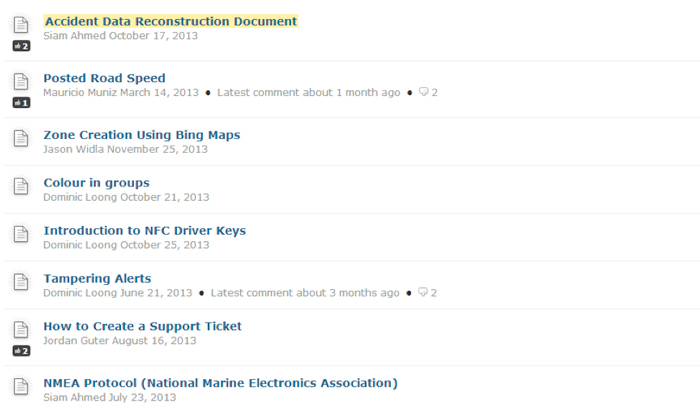Open the Tampering Alerts article
Viewport: 700px width, 406px height.
pyautogui.click(x=97, y=278)
